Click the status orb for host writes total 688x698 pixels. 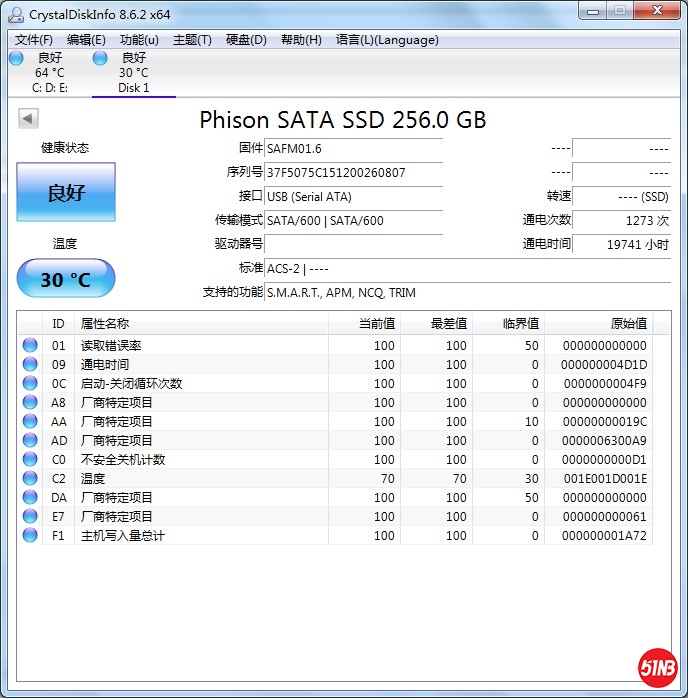tap(30, 535)
